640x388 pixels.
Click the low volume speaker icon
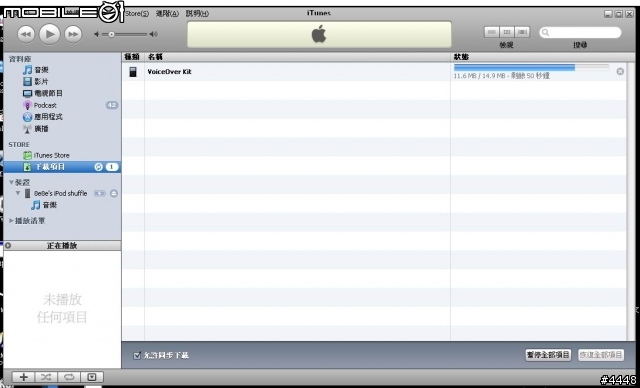[x=97, y=34]
